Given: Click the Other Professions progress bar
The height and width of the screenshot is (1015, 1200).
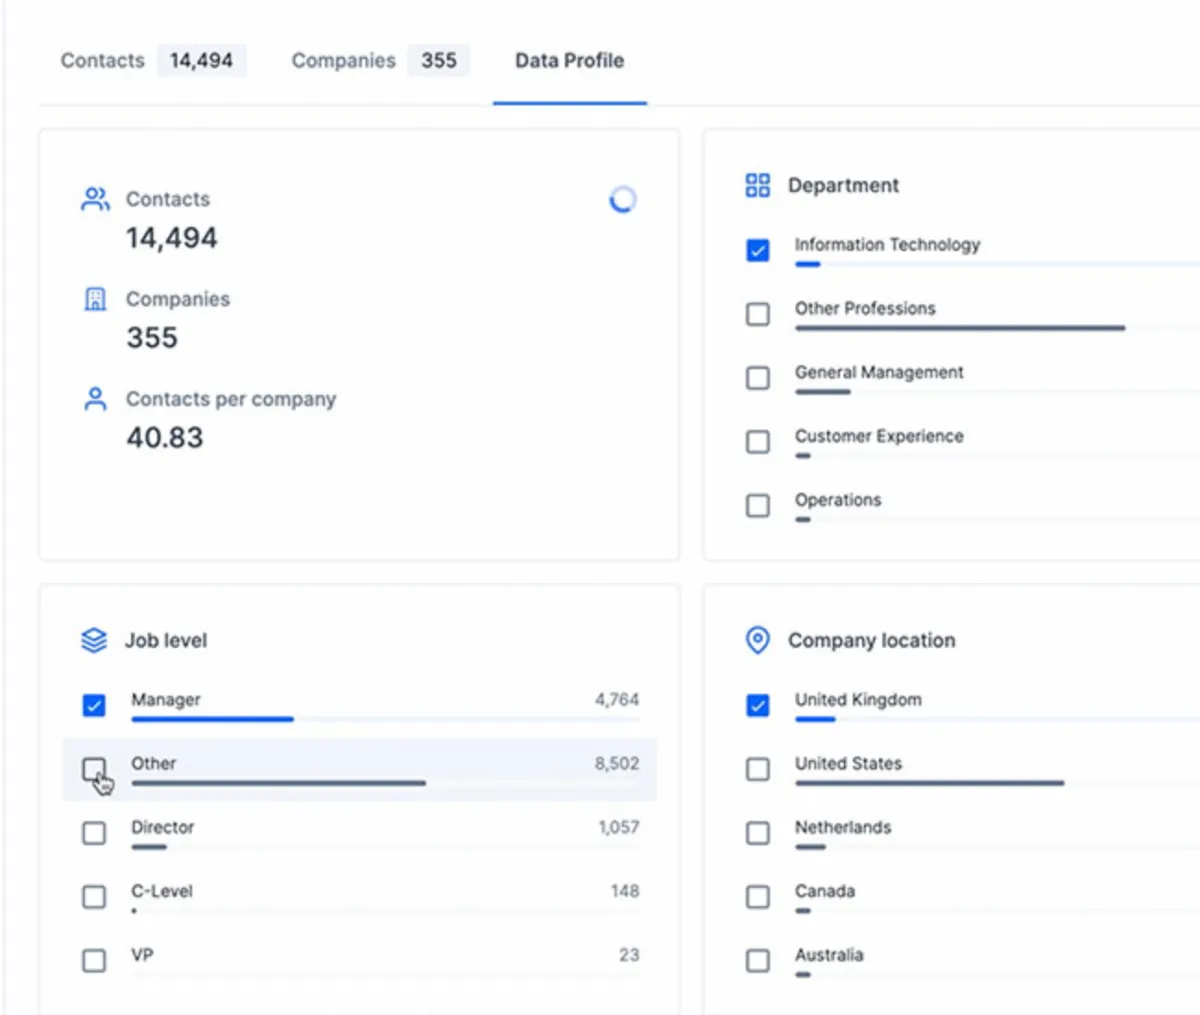Looking at the screenshot, I should click(x=960, y=328).
